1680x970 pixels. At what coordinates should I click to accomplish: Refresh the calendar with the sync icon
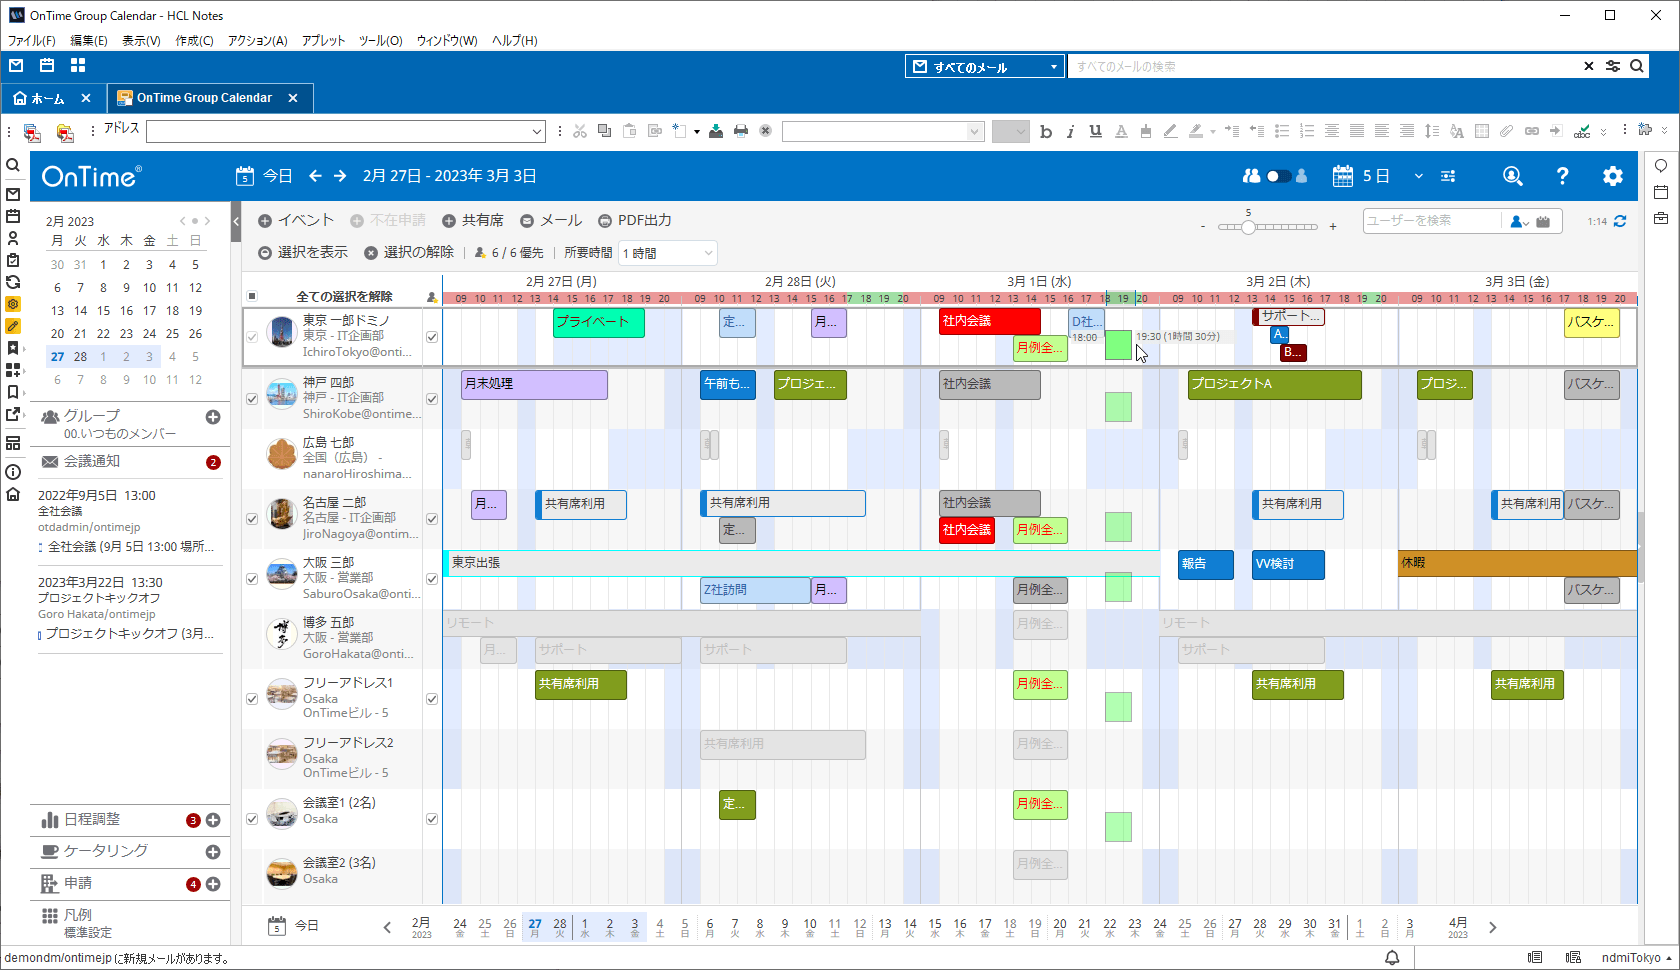[x=1620, y=221]
